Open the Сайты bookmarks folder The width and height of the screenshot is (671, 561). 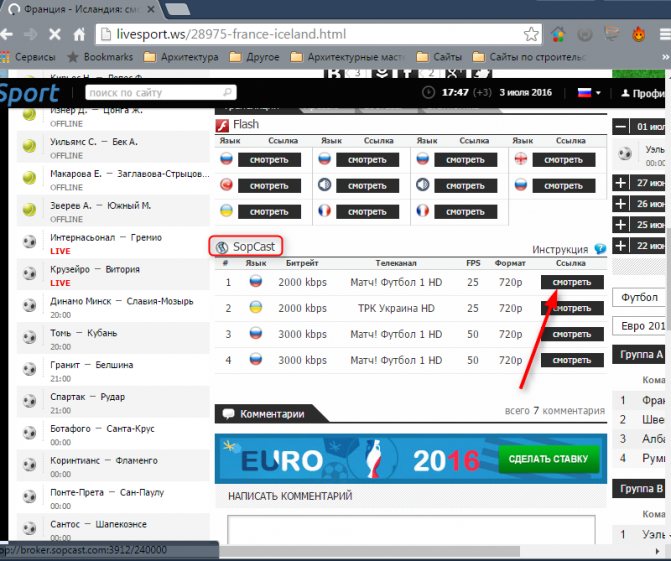tap(439, 57)
